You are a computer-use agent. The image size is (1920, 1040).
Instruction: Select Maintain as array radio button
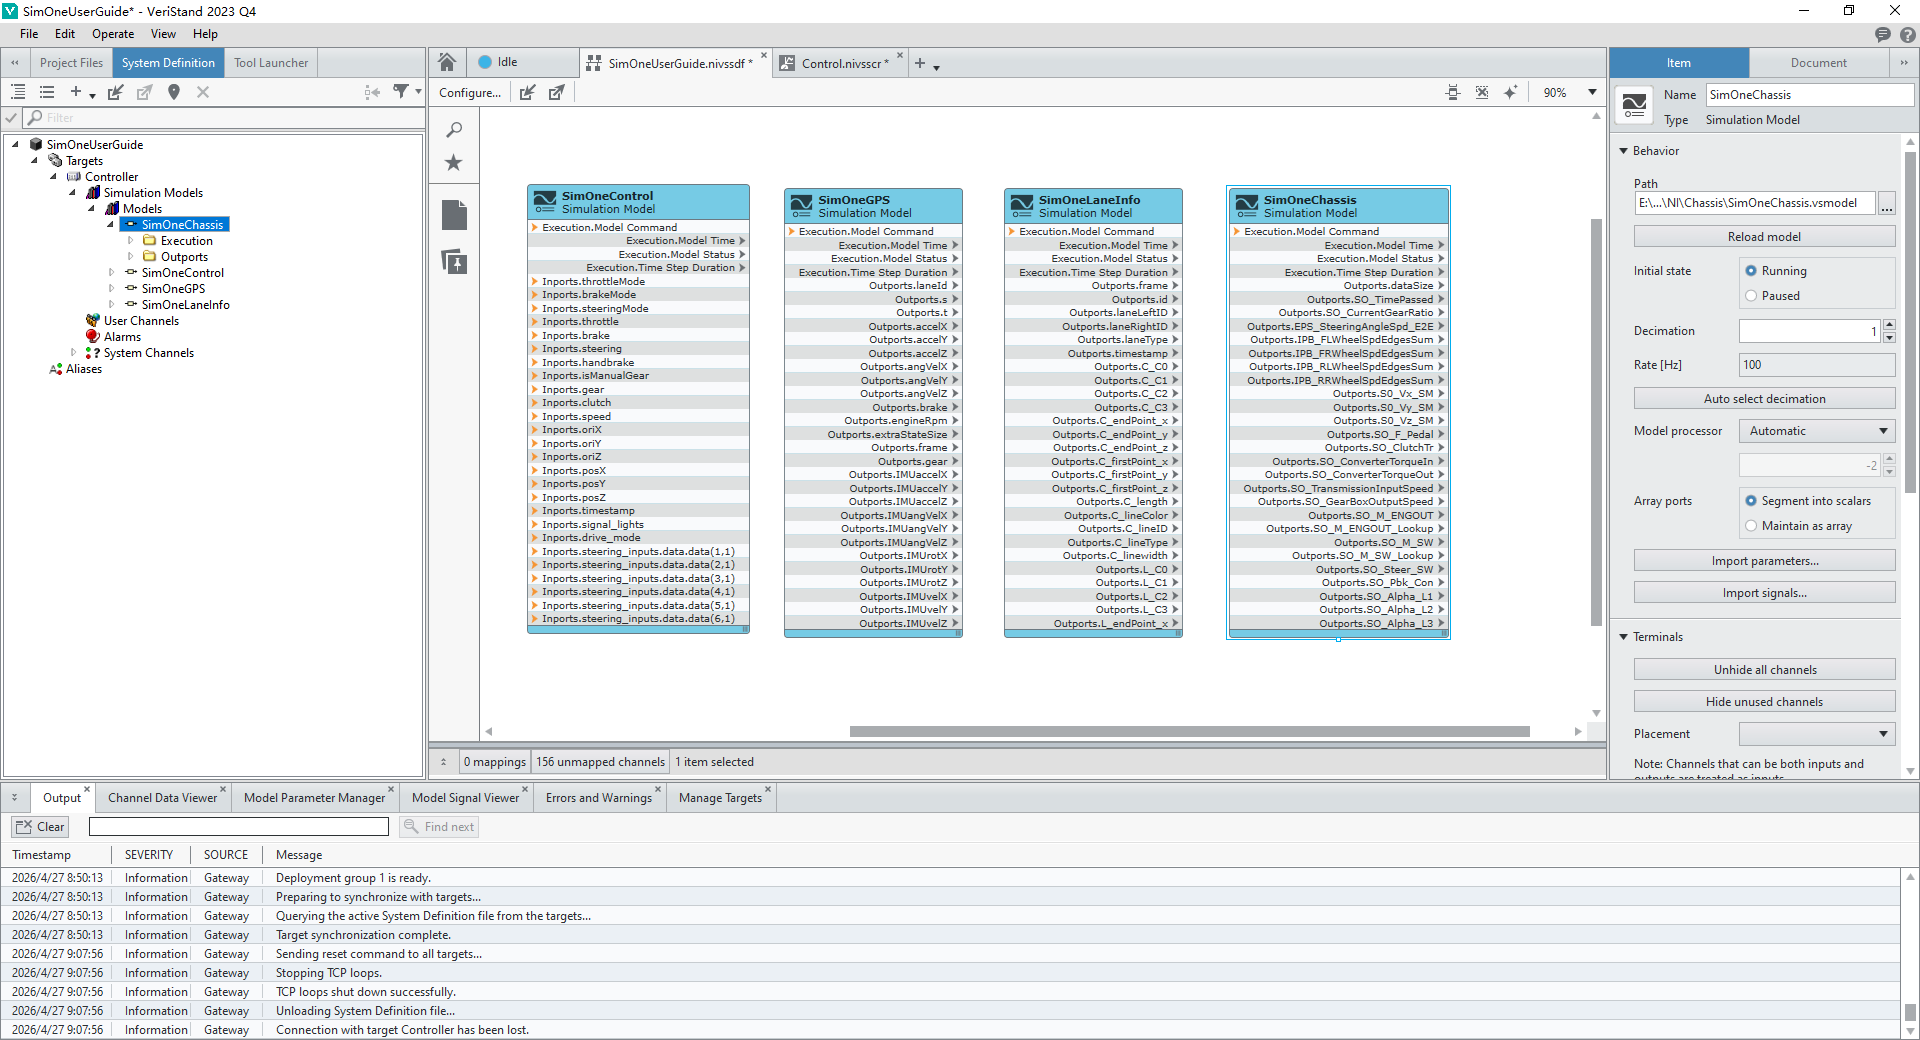coord(1751,526)
